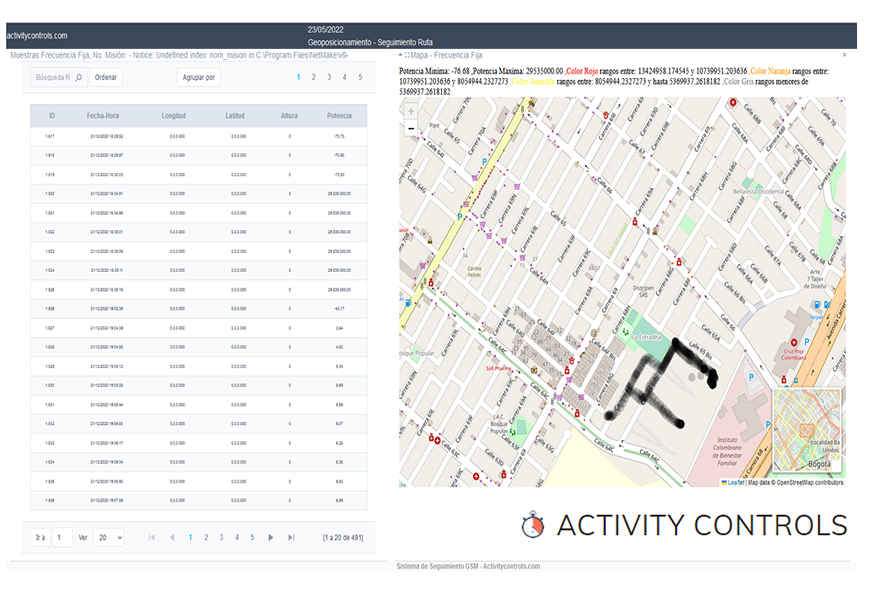Select page 2 in the pager below the table
Screen dimensions: 890x597
point(206,537)
